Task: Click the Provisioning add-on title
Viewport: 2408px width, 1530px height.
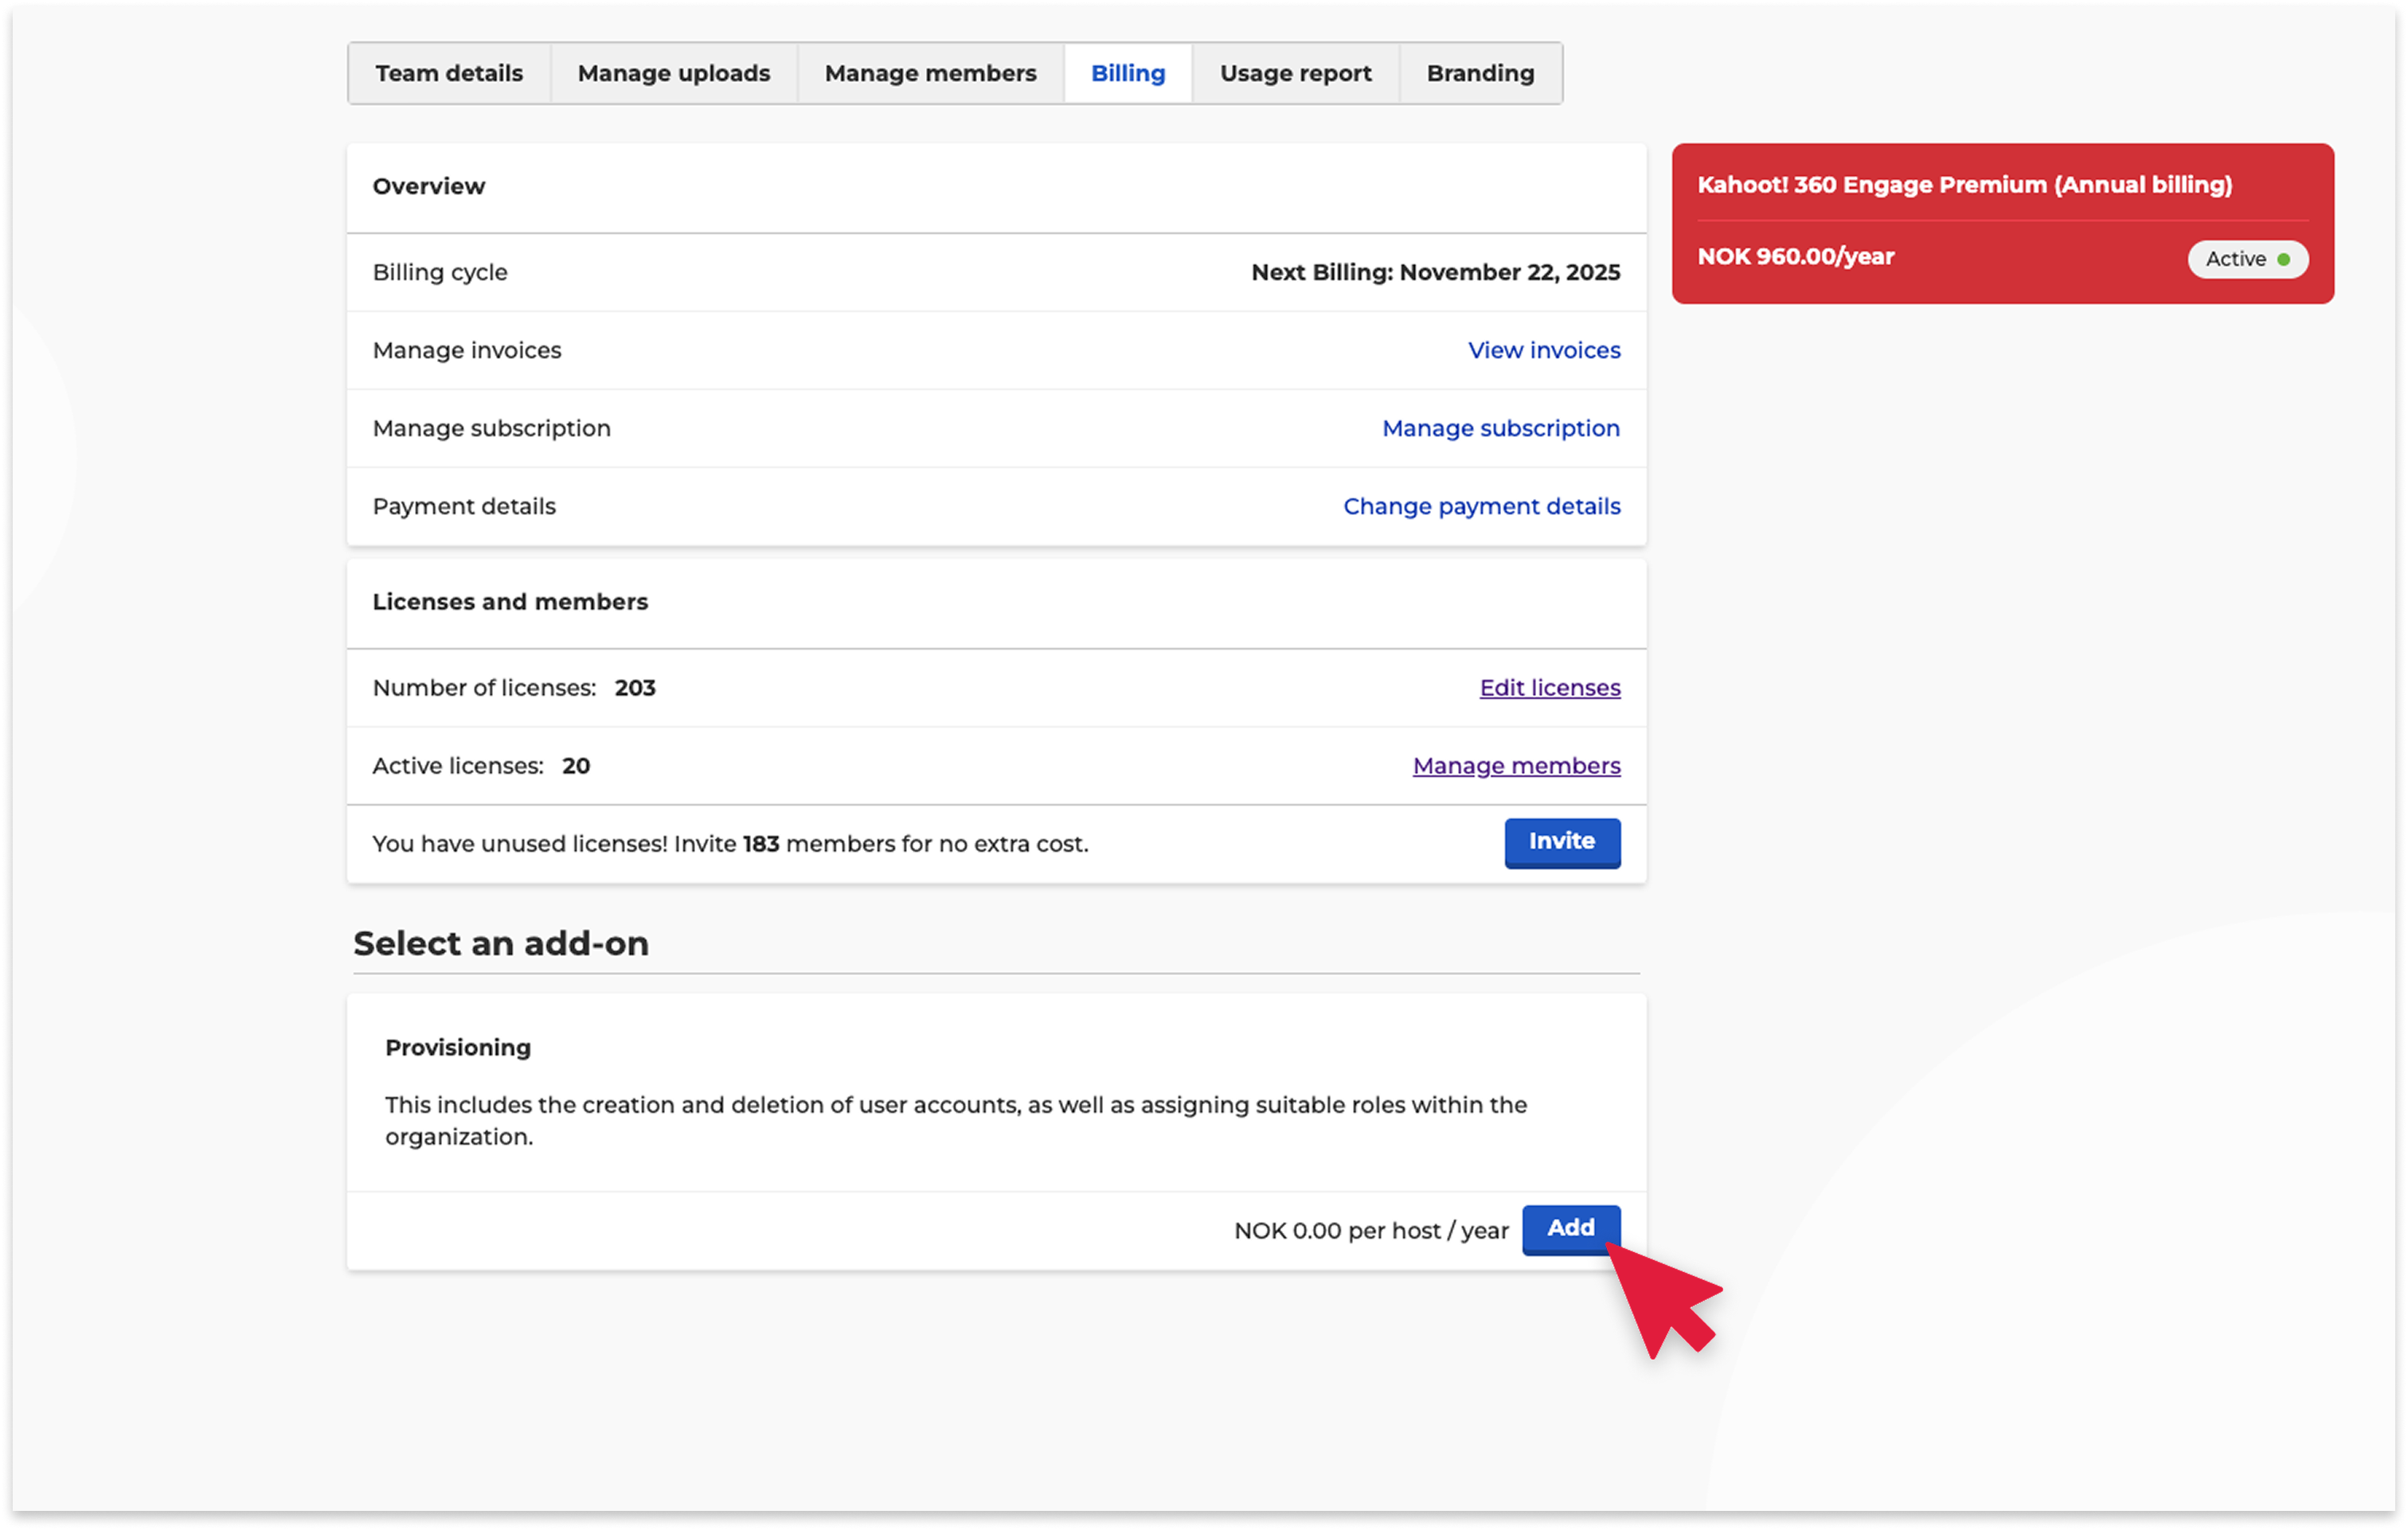Action: point(458,1048)
